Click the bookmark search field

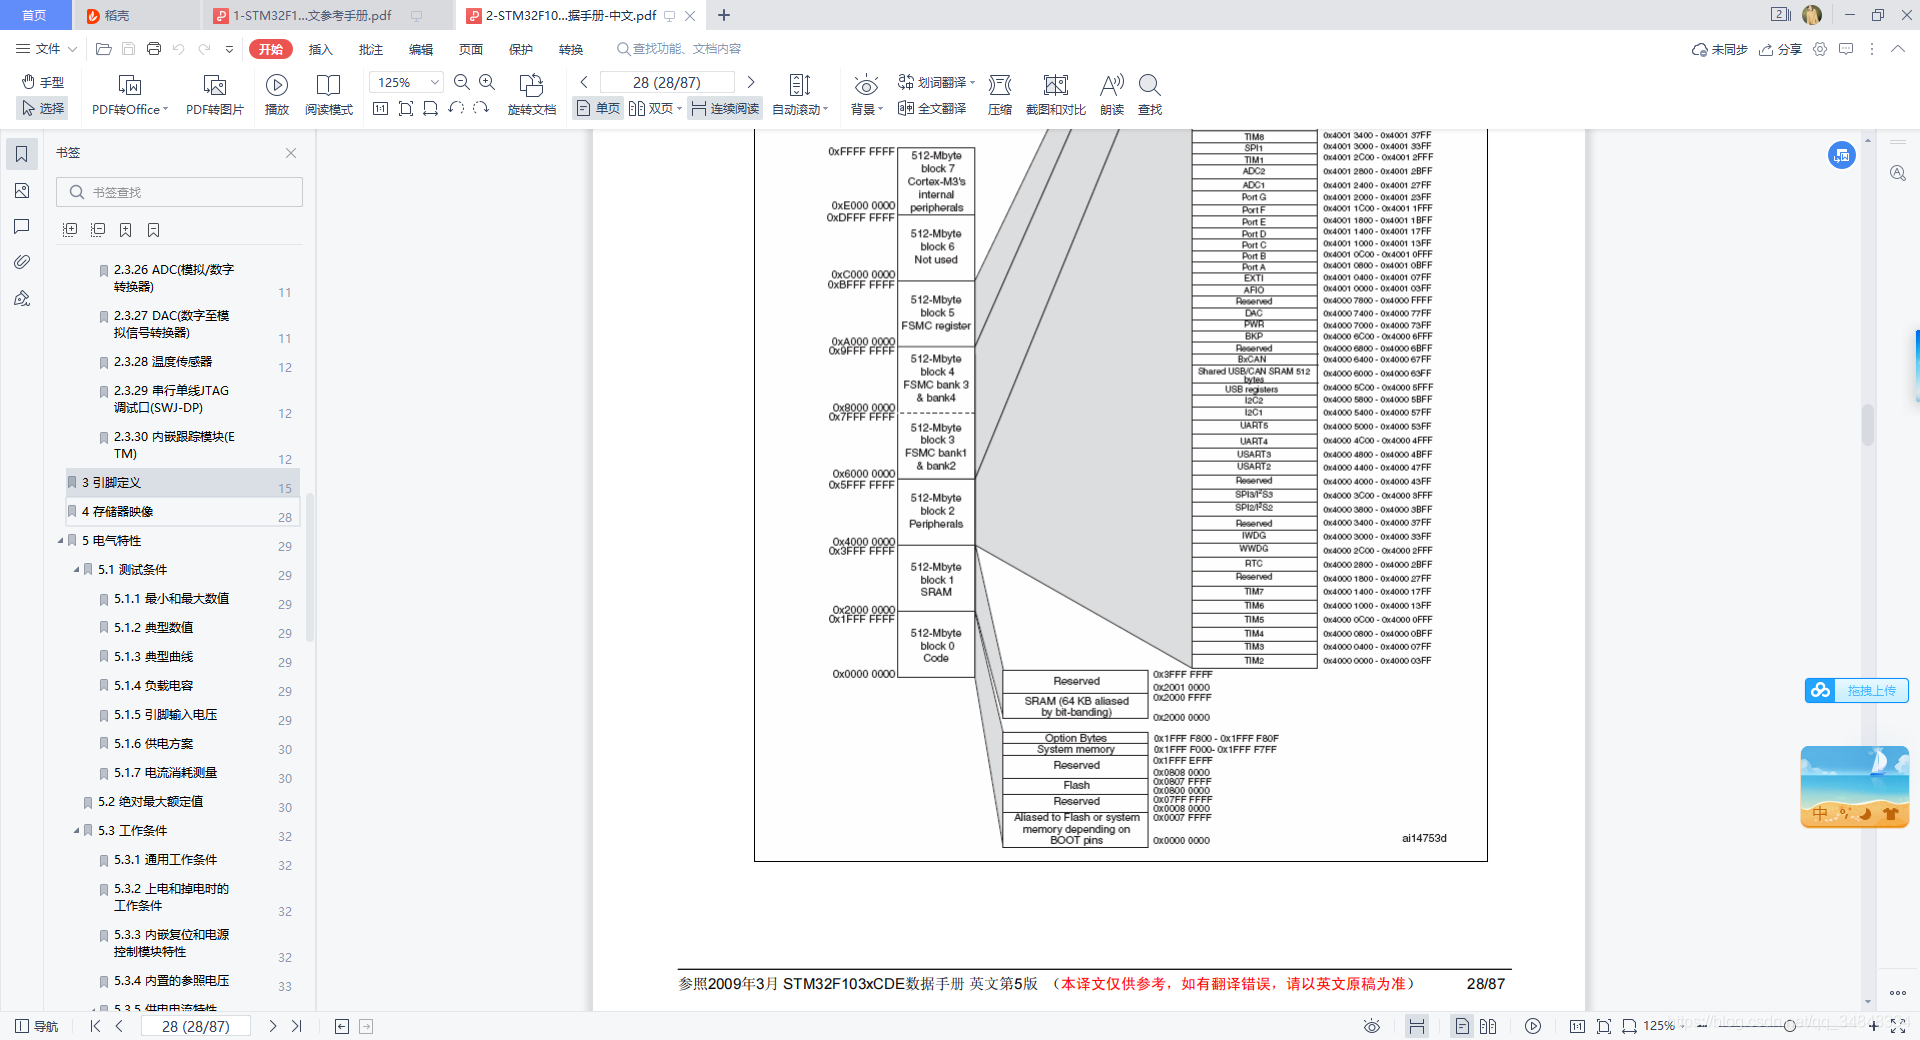(179, 192)
